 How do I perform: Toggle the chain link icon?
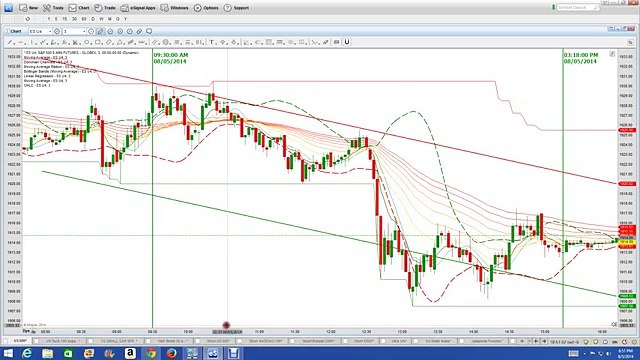click(x=140, y=31)
